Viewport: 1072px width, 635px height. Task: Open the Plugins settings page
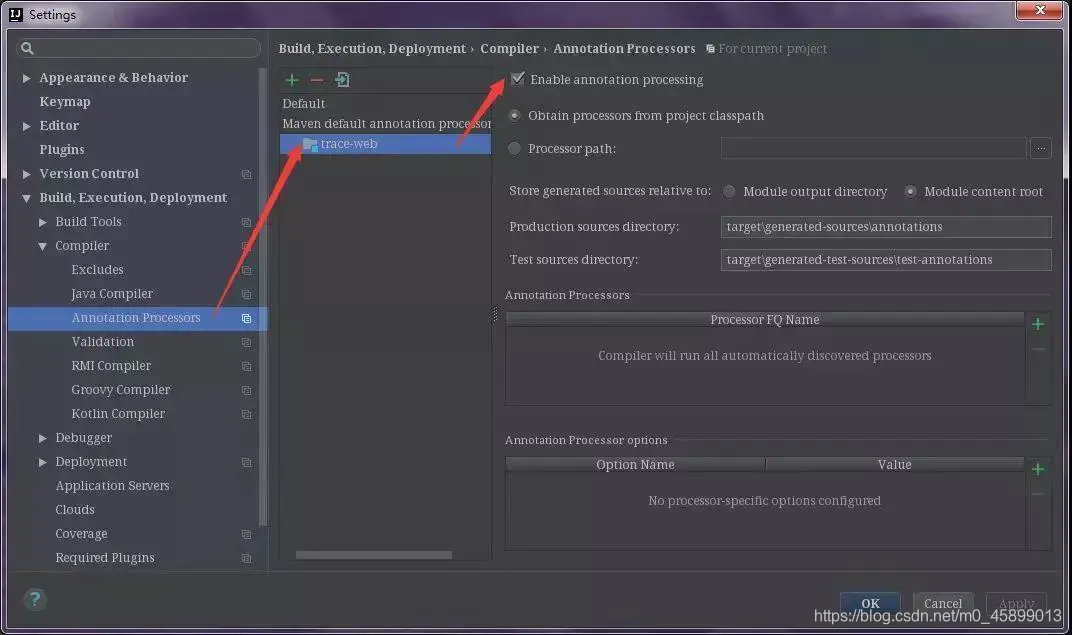tap(62, 149)
